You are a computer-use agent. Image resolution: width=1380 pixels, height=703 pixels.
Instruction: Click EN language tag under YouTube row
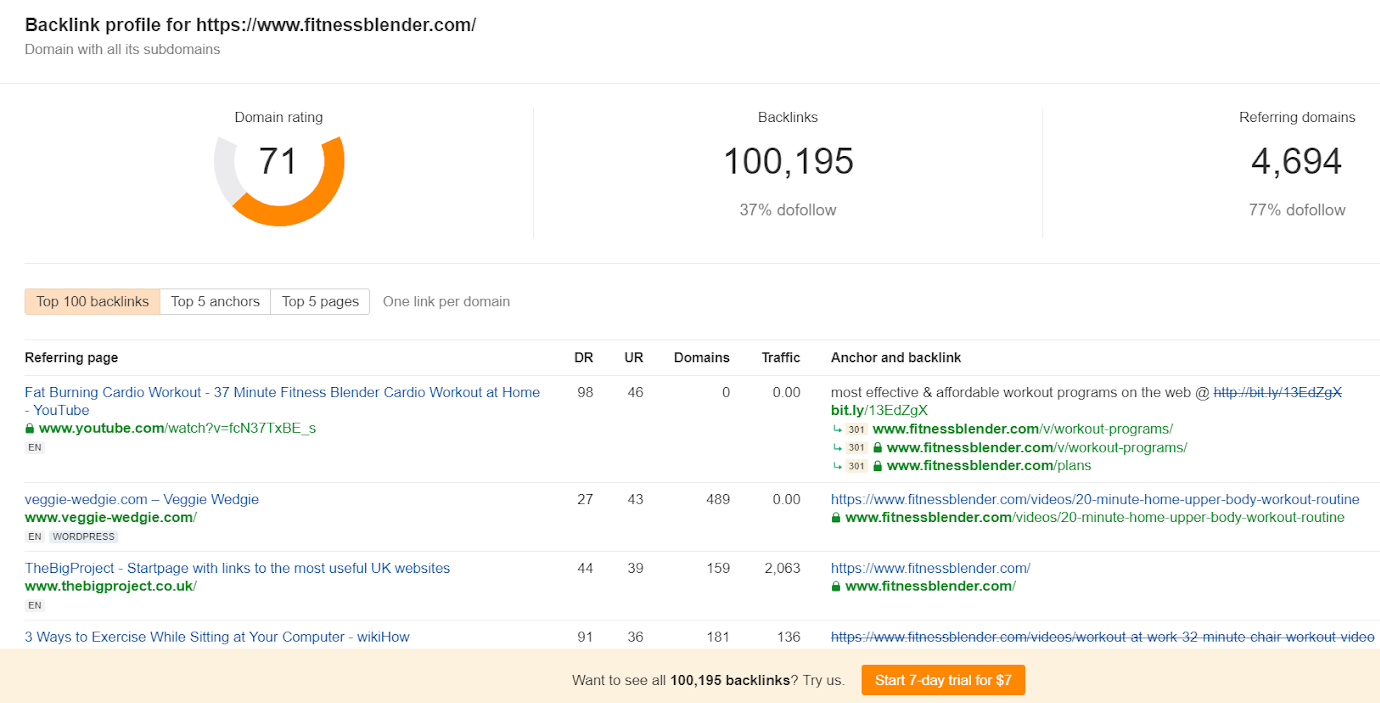tap(35, 448)
